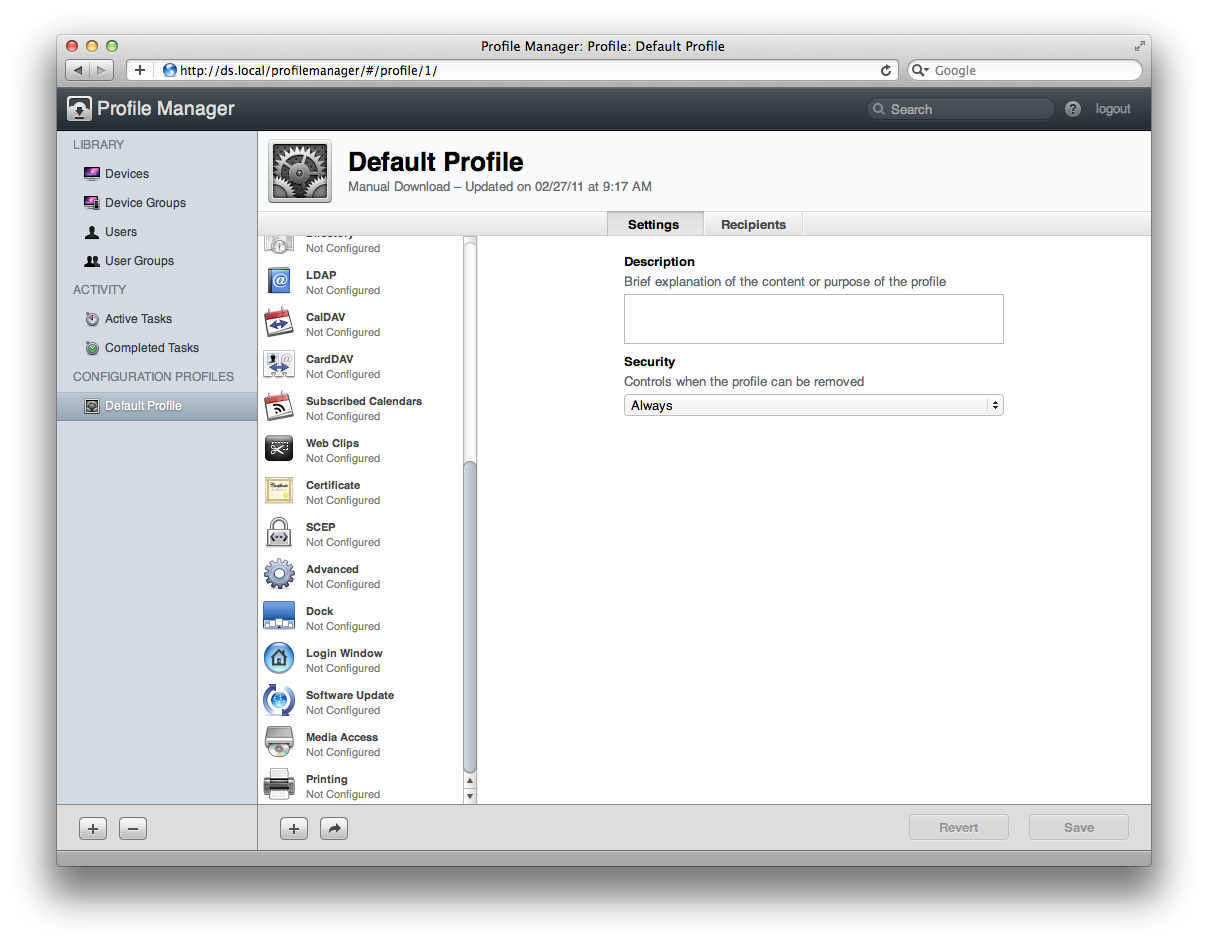
Task: Select the CalDAV calendar icon
Action: [x=279, y=323]
